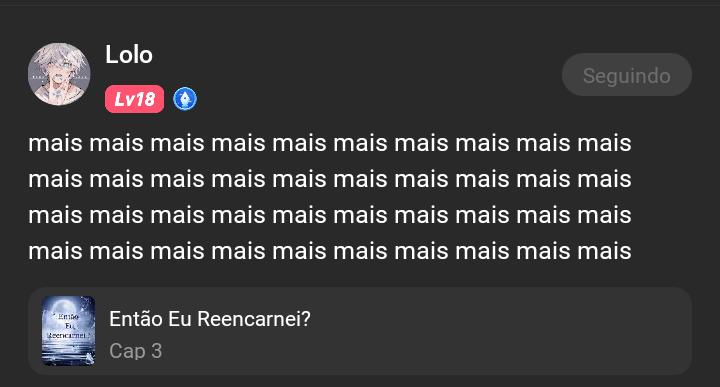
Task: Click the final word mais in the comment
Action: (x=604, y=252)
